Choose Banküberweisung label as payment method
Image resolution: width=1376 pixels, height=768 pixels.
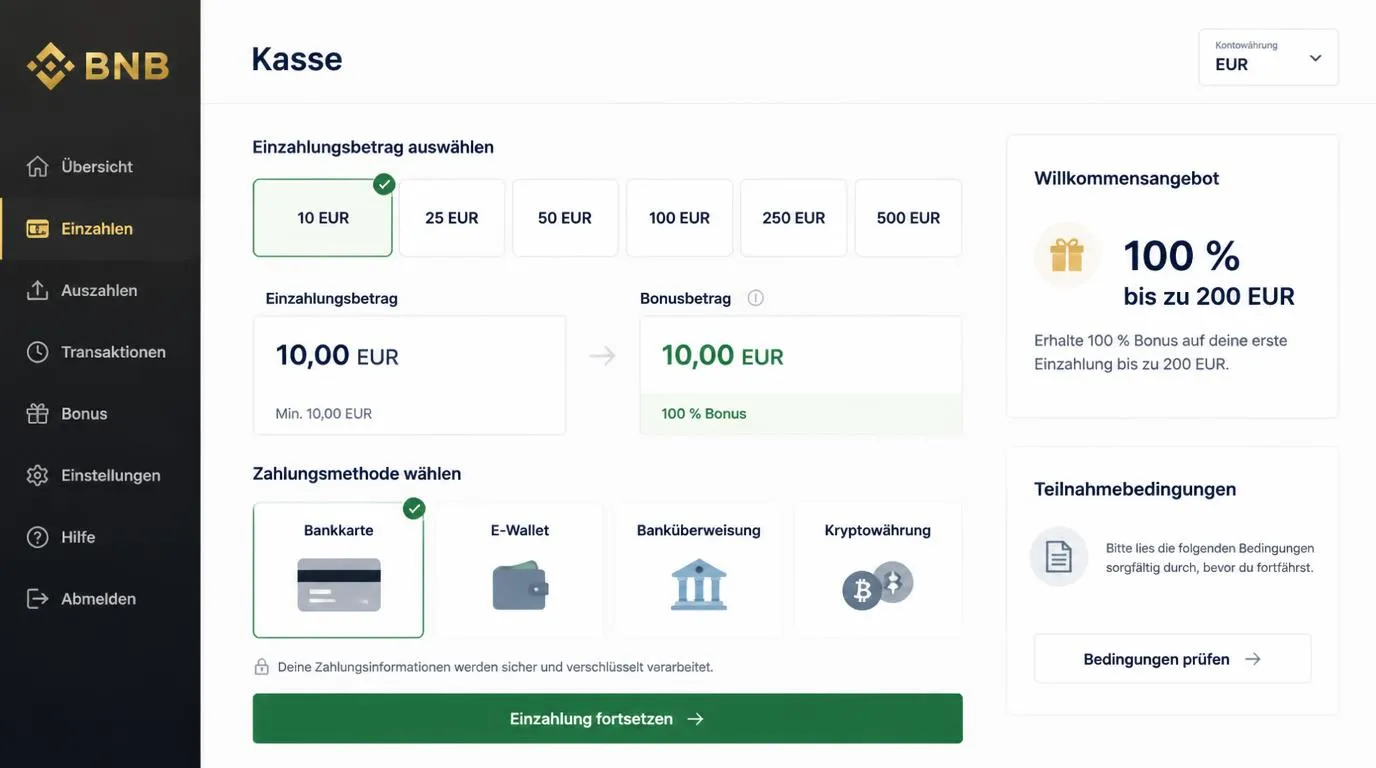click(x=699, y=530)
